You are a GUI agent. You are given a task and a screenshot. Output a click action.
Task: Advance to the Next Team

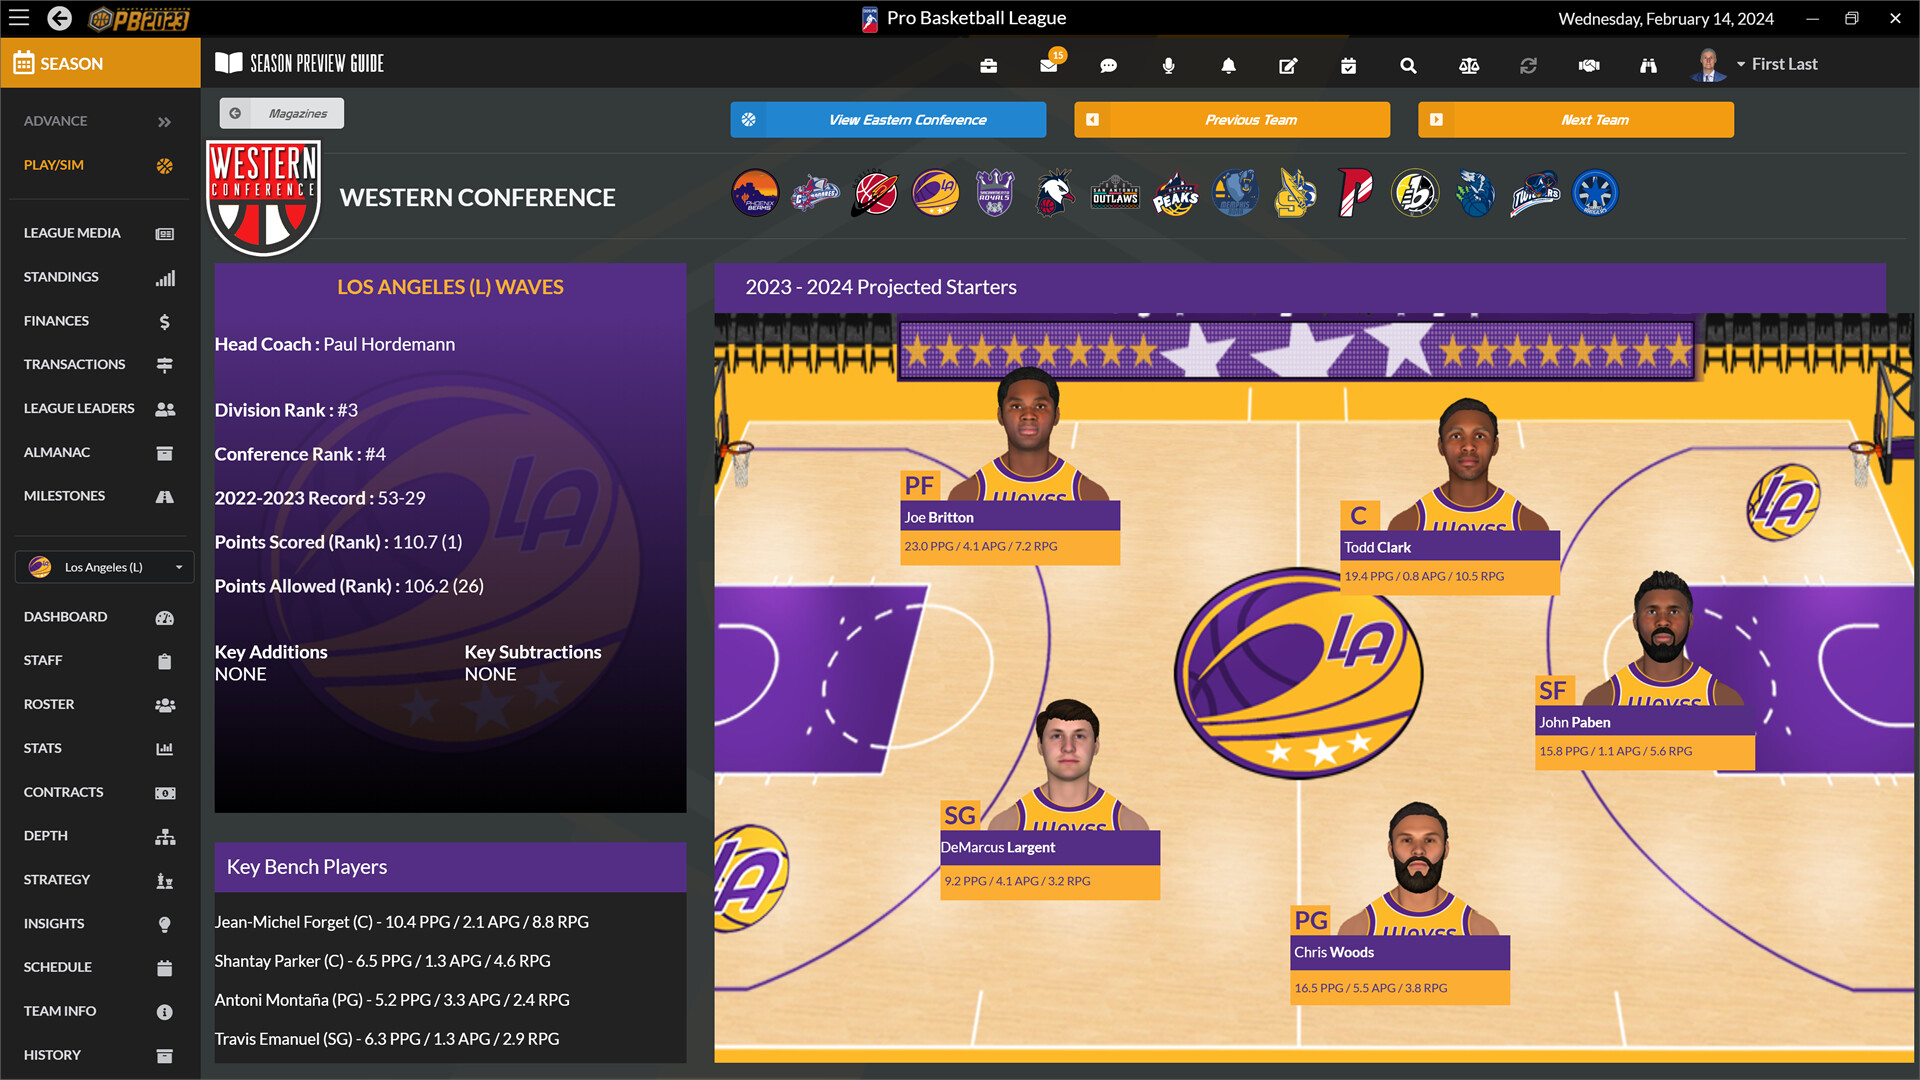click(x=1575, y=119)
